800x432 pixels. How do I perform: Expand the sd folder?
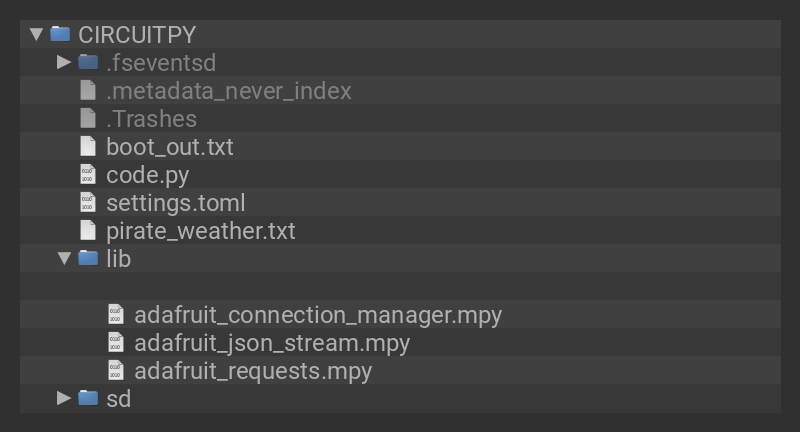point(64,398)
